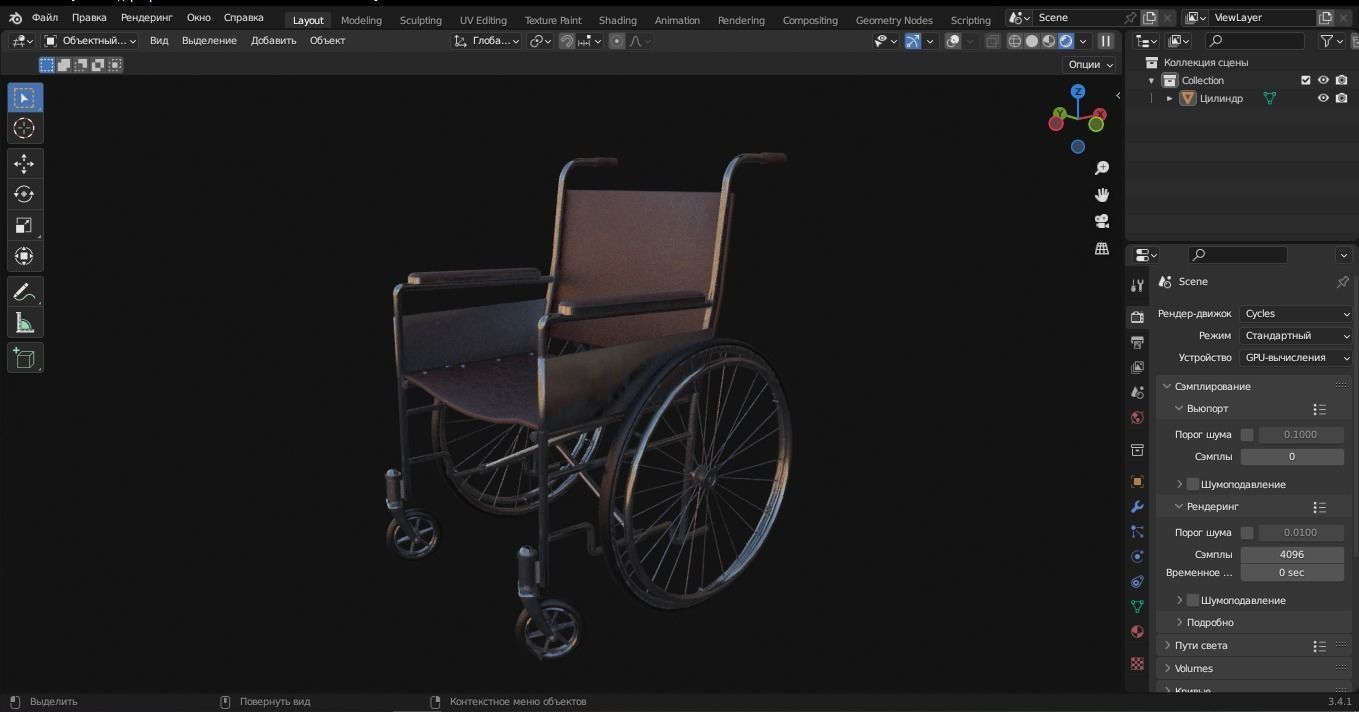Open the Output properties tab
Viewport: 1359px width, 712px height.
click(x=1137, y=342)
